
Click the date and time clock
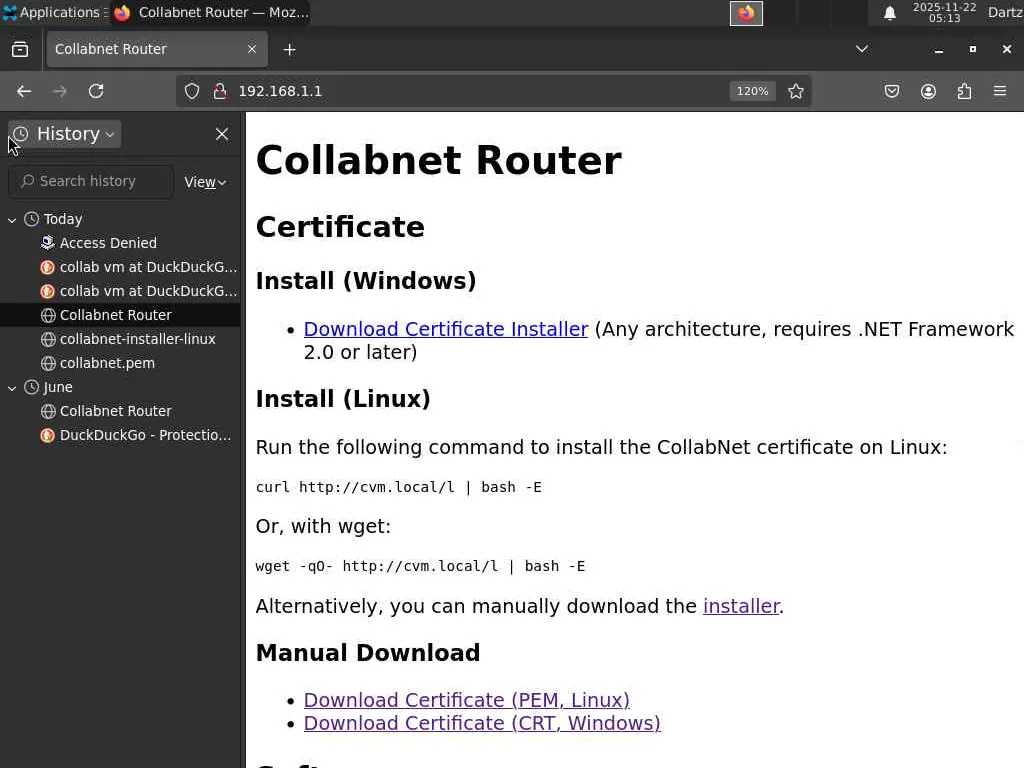pos(944,12)
